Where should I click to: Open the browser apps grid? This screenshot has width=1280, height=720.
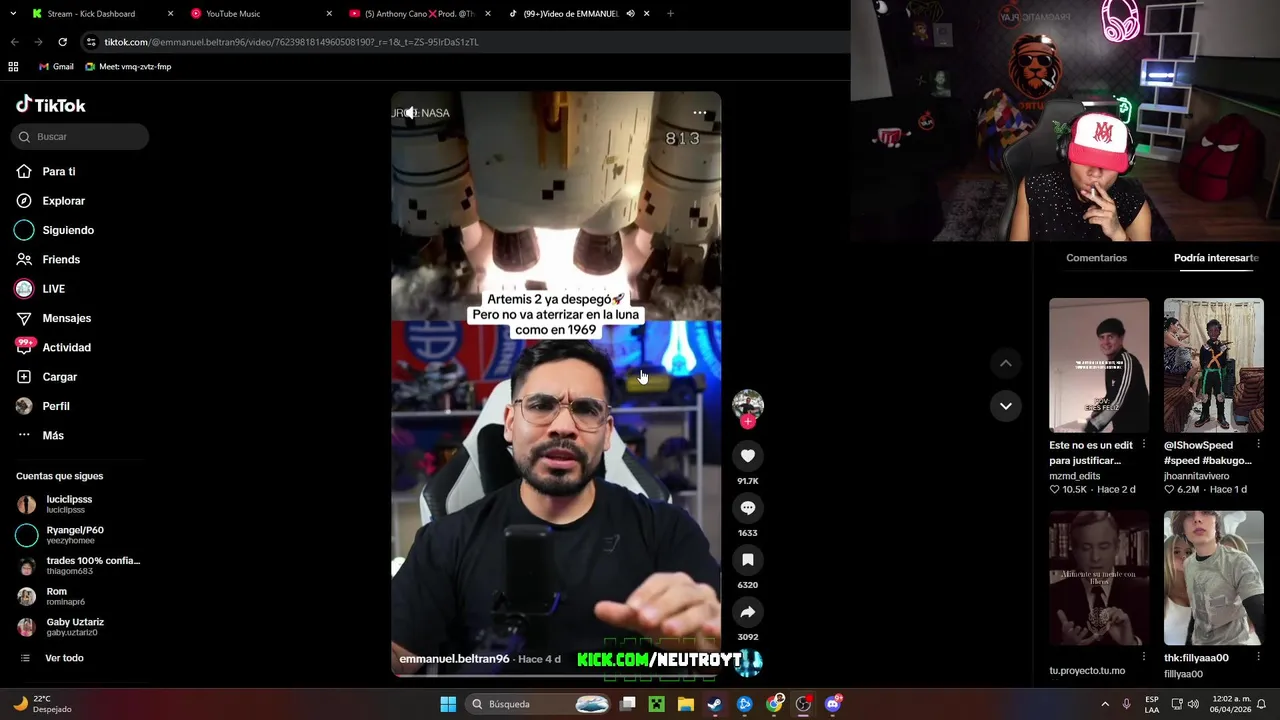(13, 67)
